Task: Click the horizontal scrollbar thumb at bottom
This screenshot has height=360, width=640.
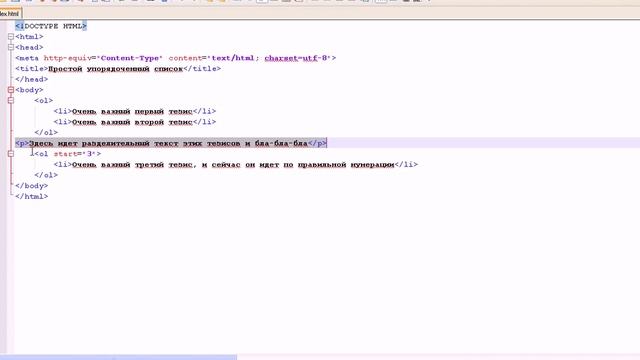Action: [x=118, y=357]
